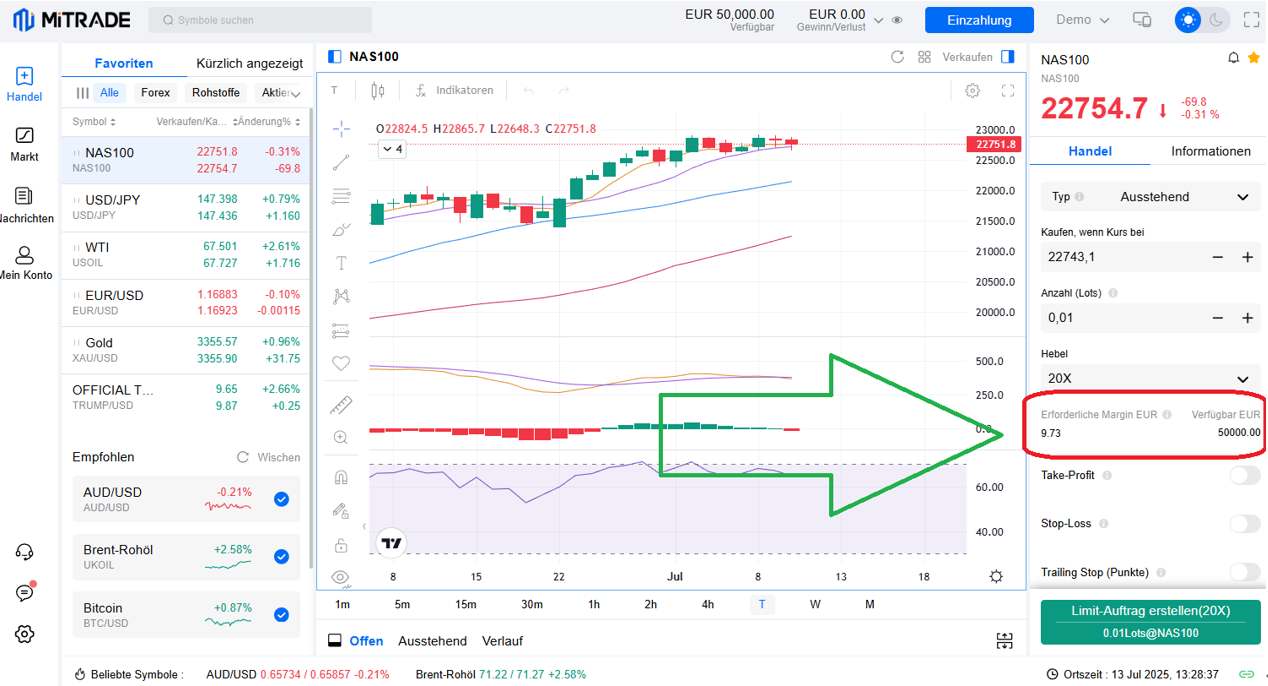The height and width of the screenshot is (686, 1268).
Task: Click the Limit-Auftrag erstellen button
Action: [1150, 622]
